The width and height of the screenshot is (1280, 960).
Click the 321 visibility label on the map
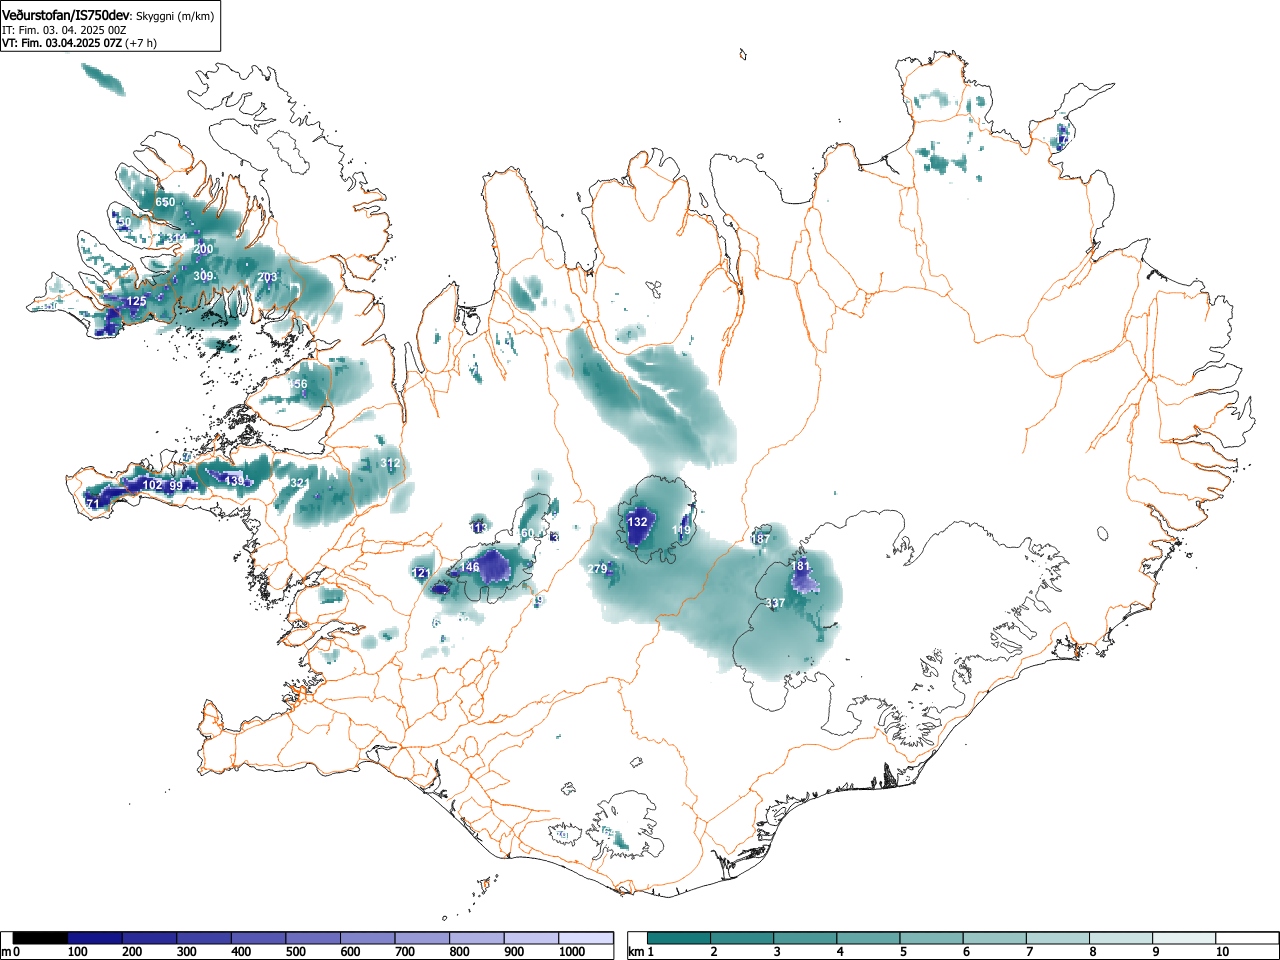[x=299, y=483]
